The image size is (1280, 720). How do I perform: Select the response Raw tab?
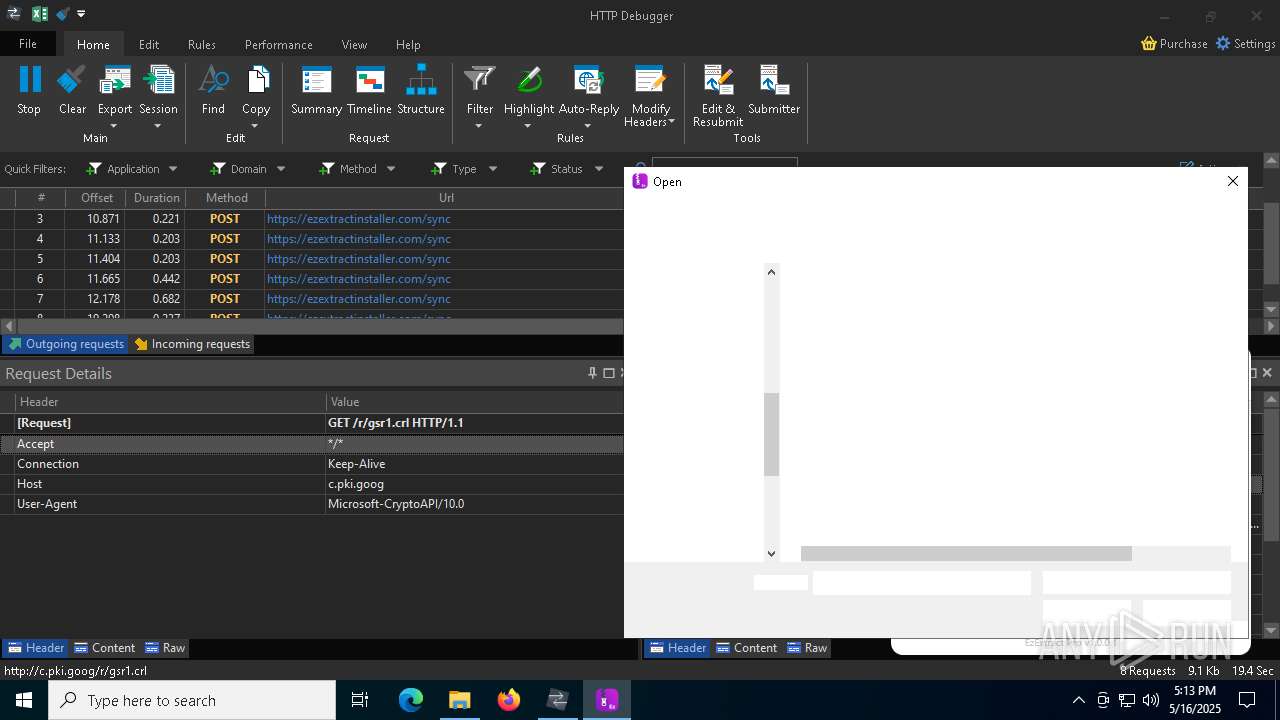click(x=807, y=648)
